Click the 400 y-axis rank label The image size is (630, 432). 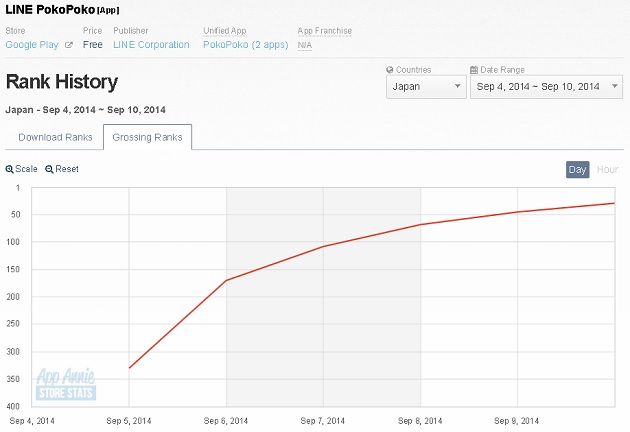pyautogui.click(x=13, y=406)
